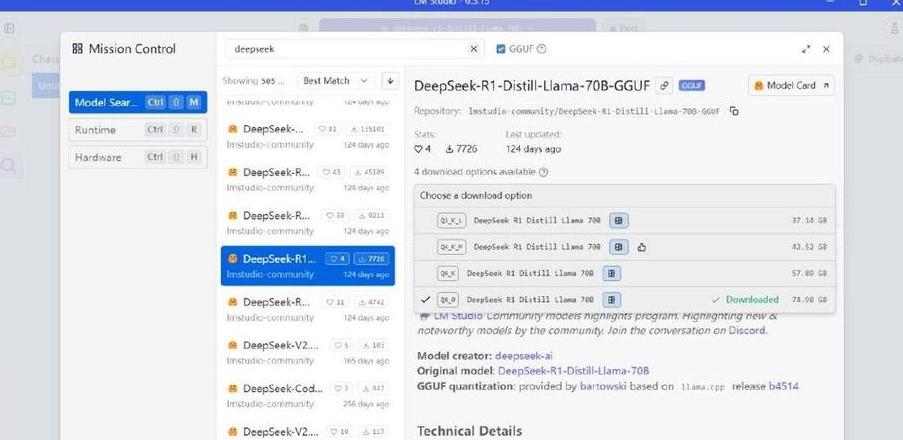Open the Discord link

[x=747, y=331]
